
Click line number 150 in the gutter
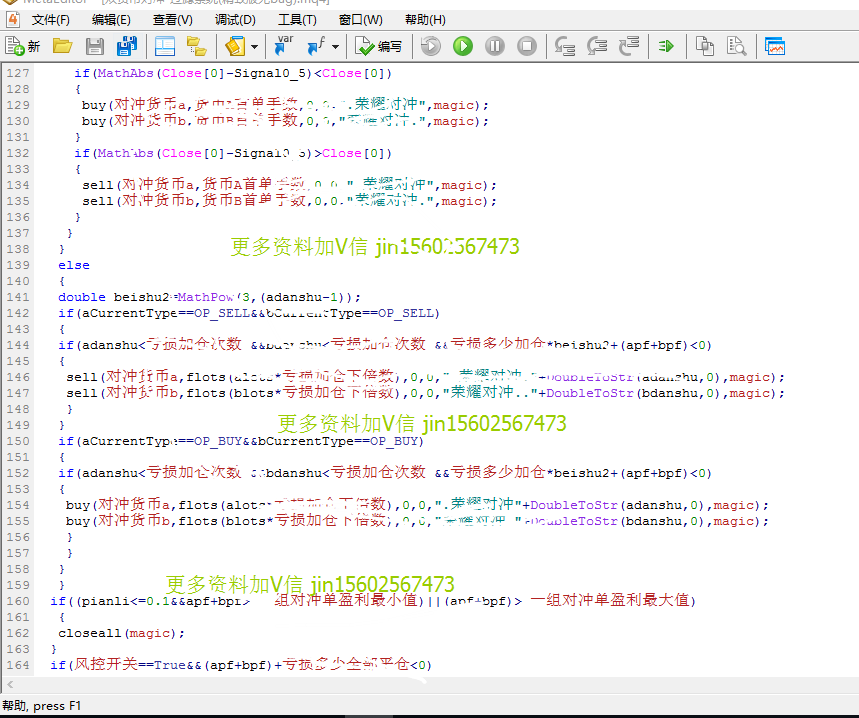click(x=18, y=441)
